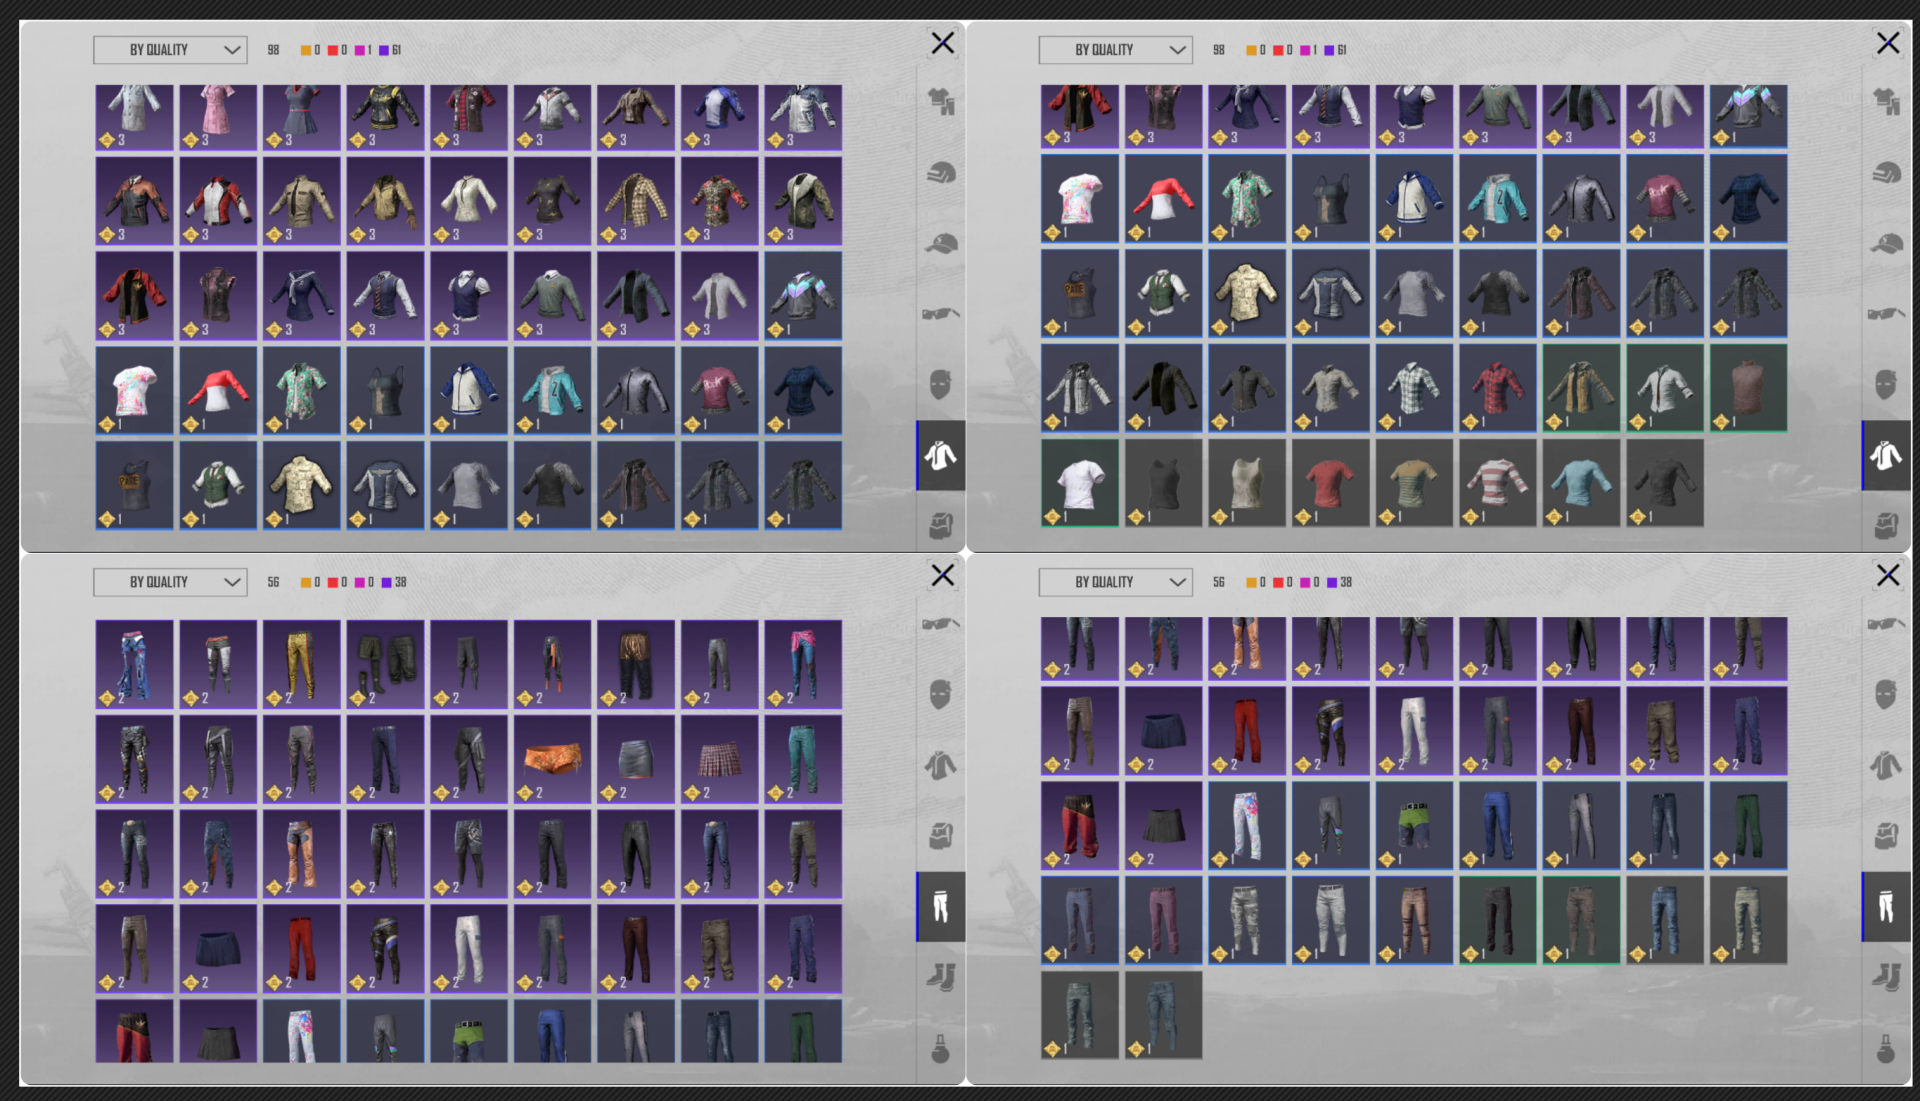Open boots category in bottom-right panel sidebar
Screen dimensions: 1920x1101
tap(1886, 977)
